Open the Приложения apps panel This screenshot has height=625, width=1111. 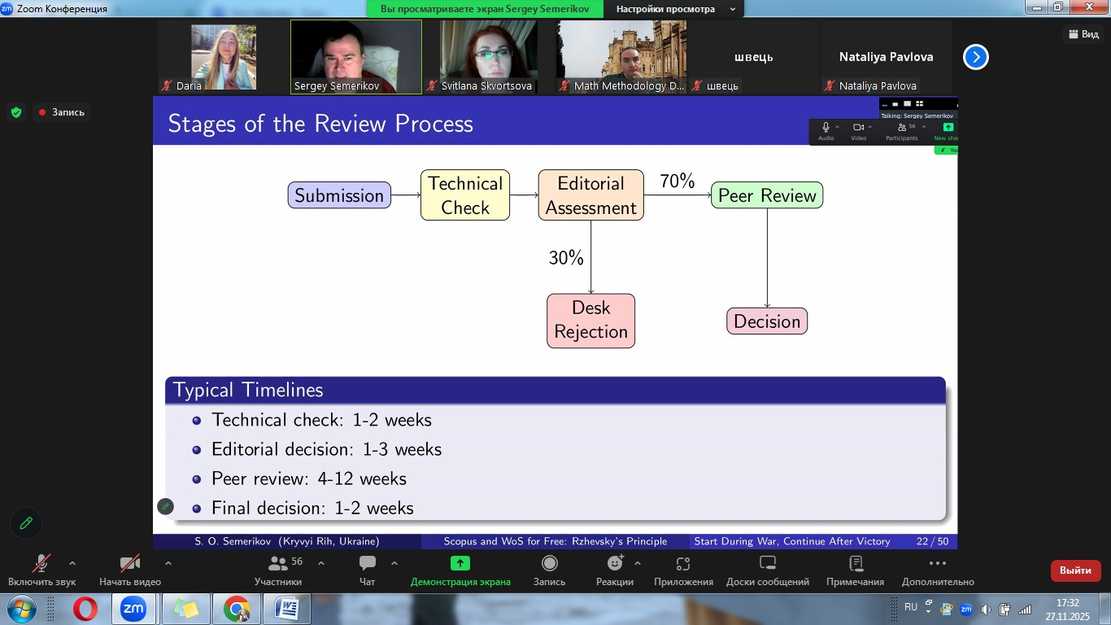(x=683, y=570)
